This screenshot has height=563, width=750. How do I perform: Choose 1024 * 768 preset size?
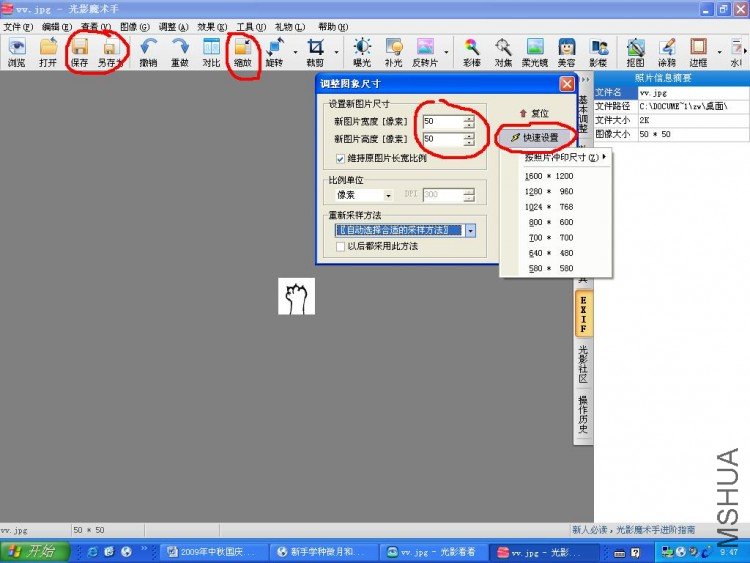coord(549,207)
